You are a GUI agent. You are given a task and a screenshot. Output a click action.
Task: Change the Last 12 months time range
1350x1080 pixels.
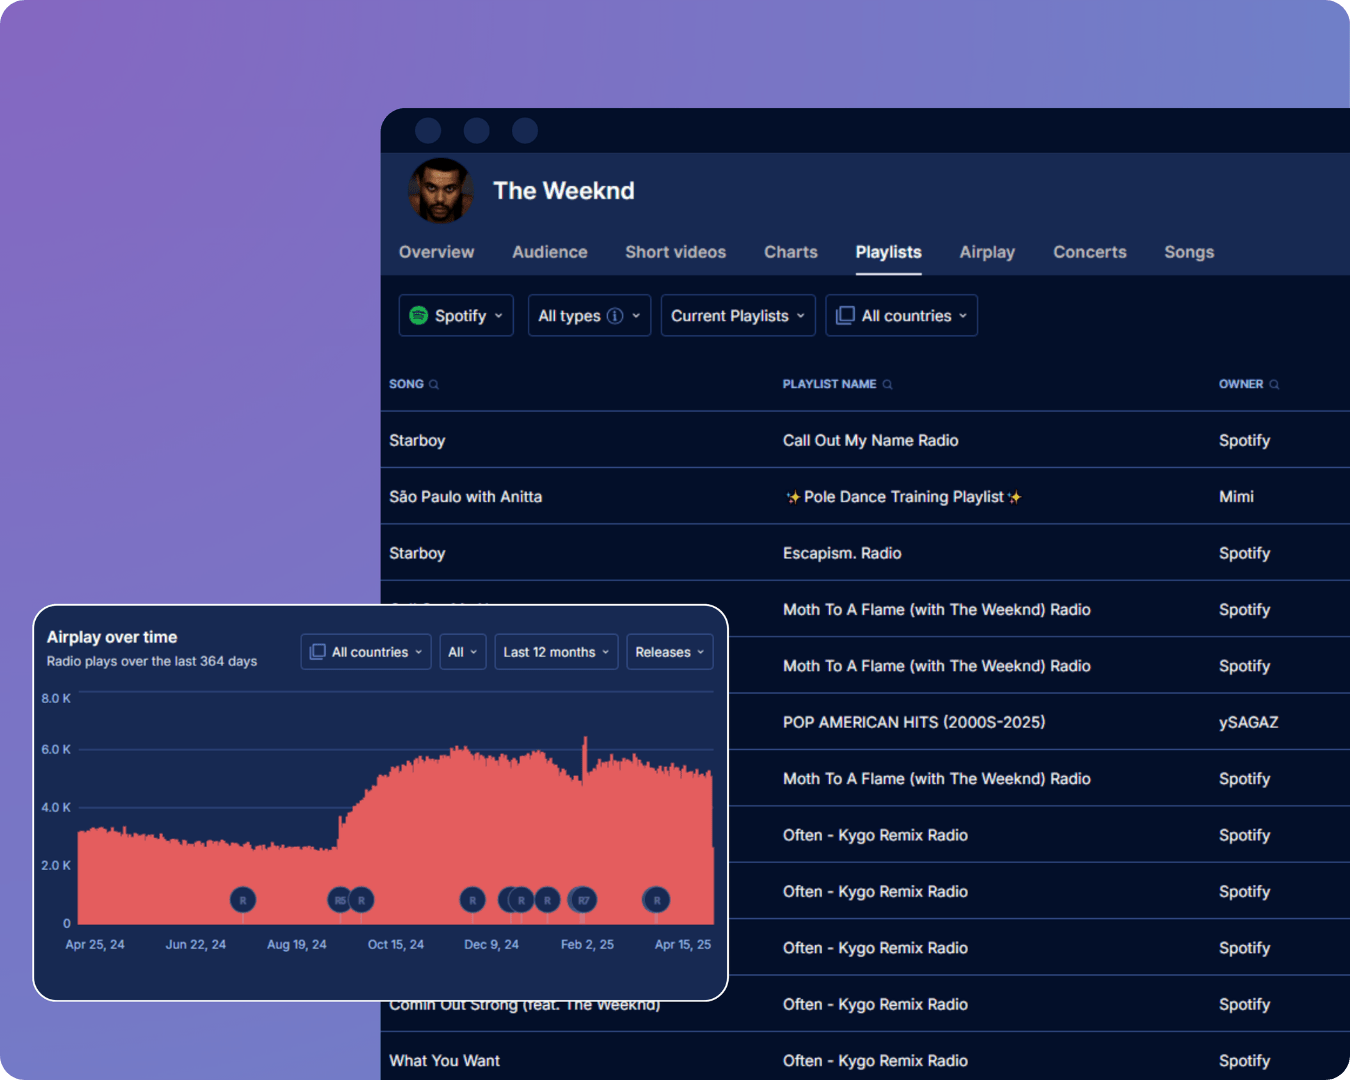(x=556, y=651)
